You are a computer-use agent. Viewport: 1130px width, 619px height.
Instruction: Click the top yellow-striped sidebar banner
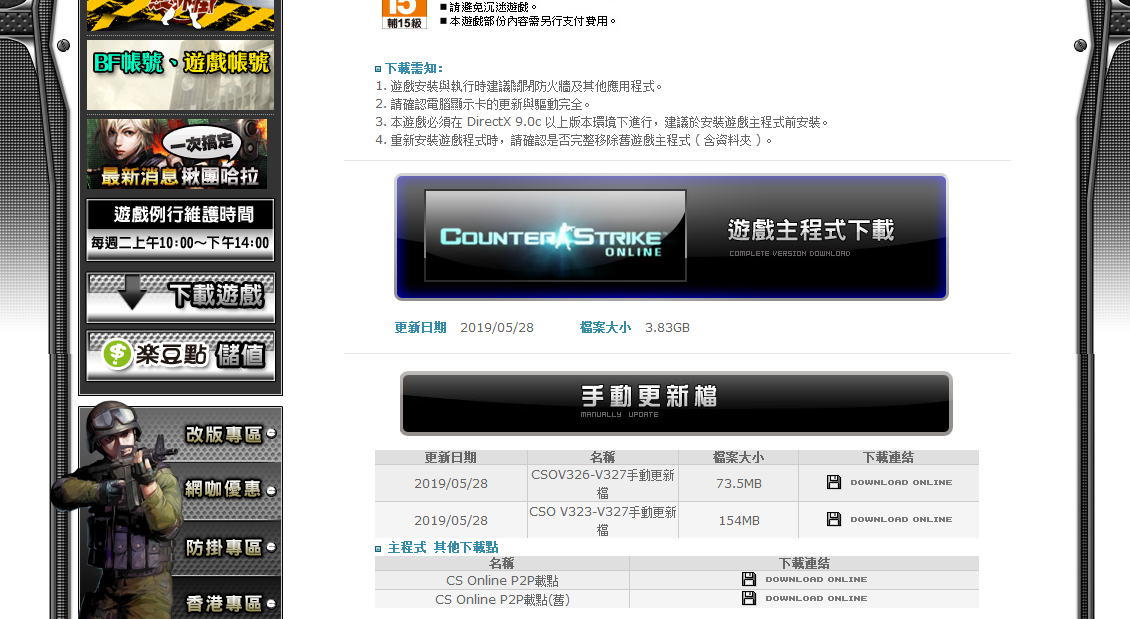pyautogui.click(x=180, y=15)
